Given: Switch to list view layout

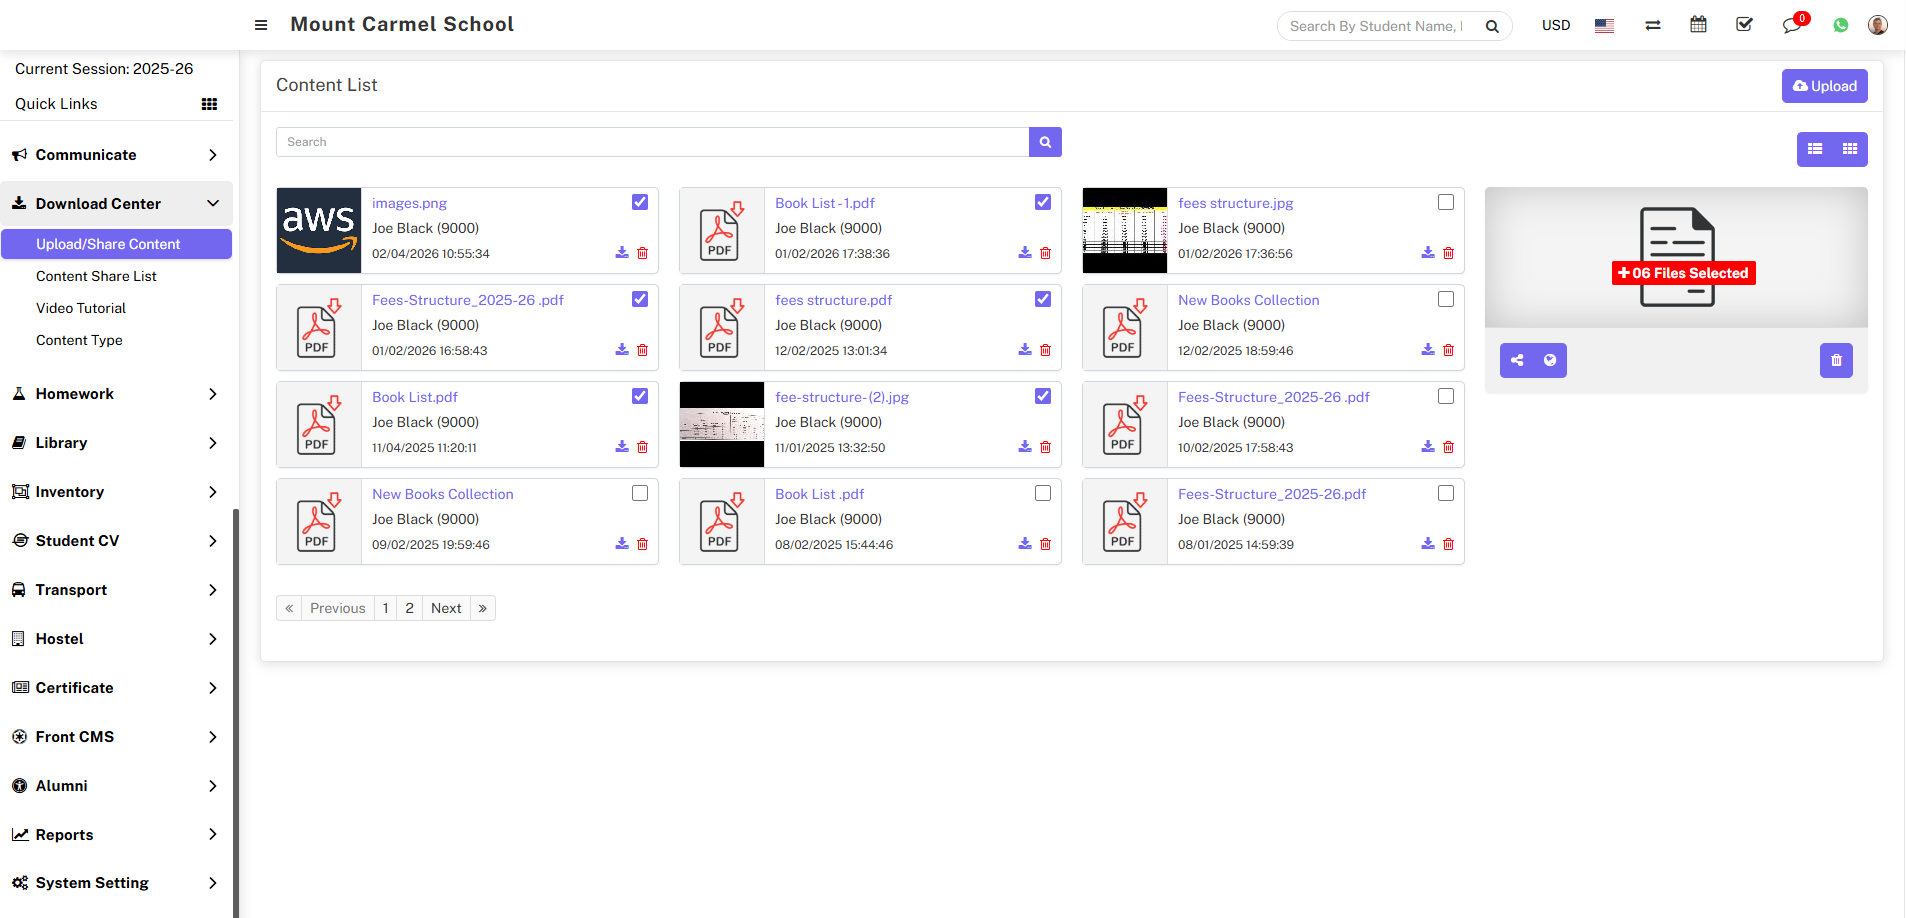Looking at the screenshot, I should tap(1815, 149).
